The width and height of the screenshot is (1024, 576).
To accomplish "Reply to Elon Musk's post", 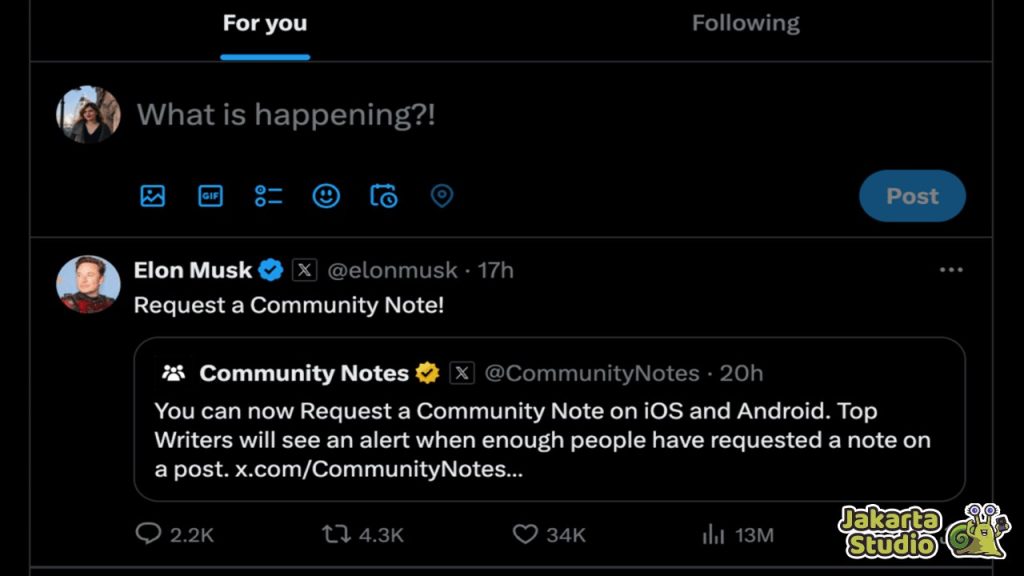I will pos(148,534).
